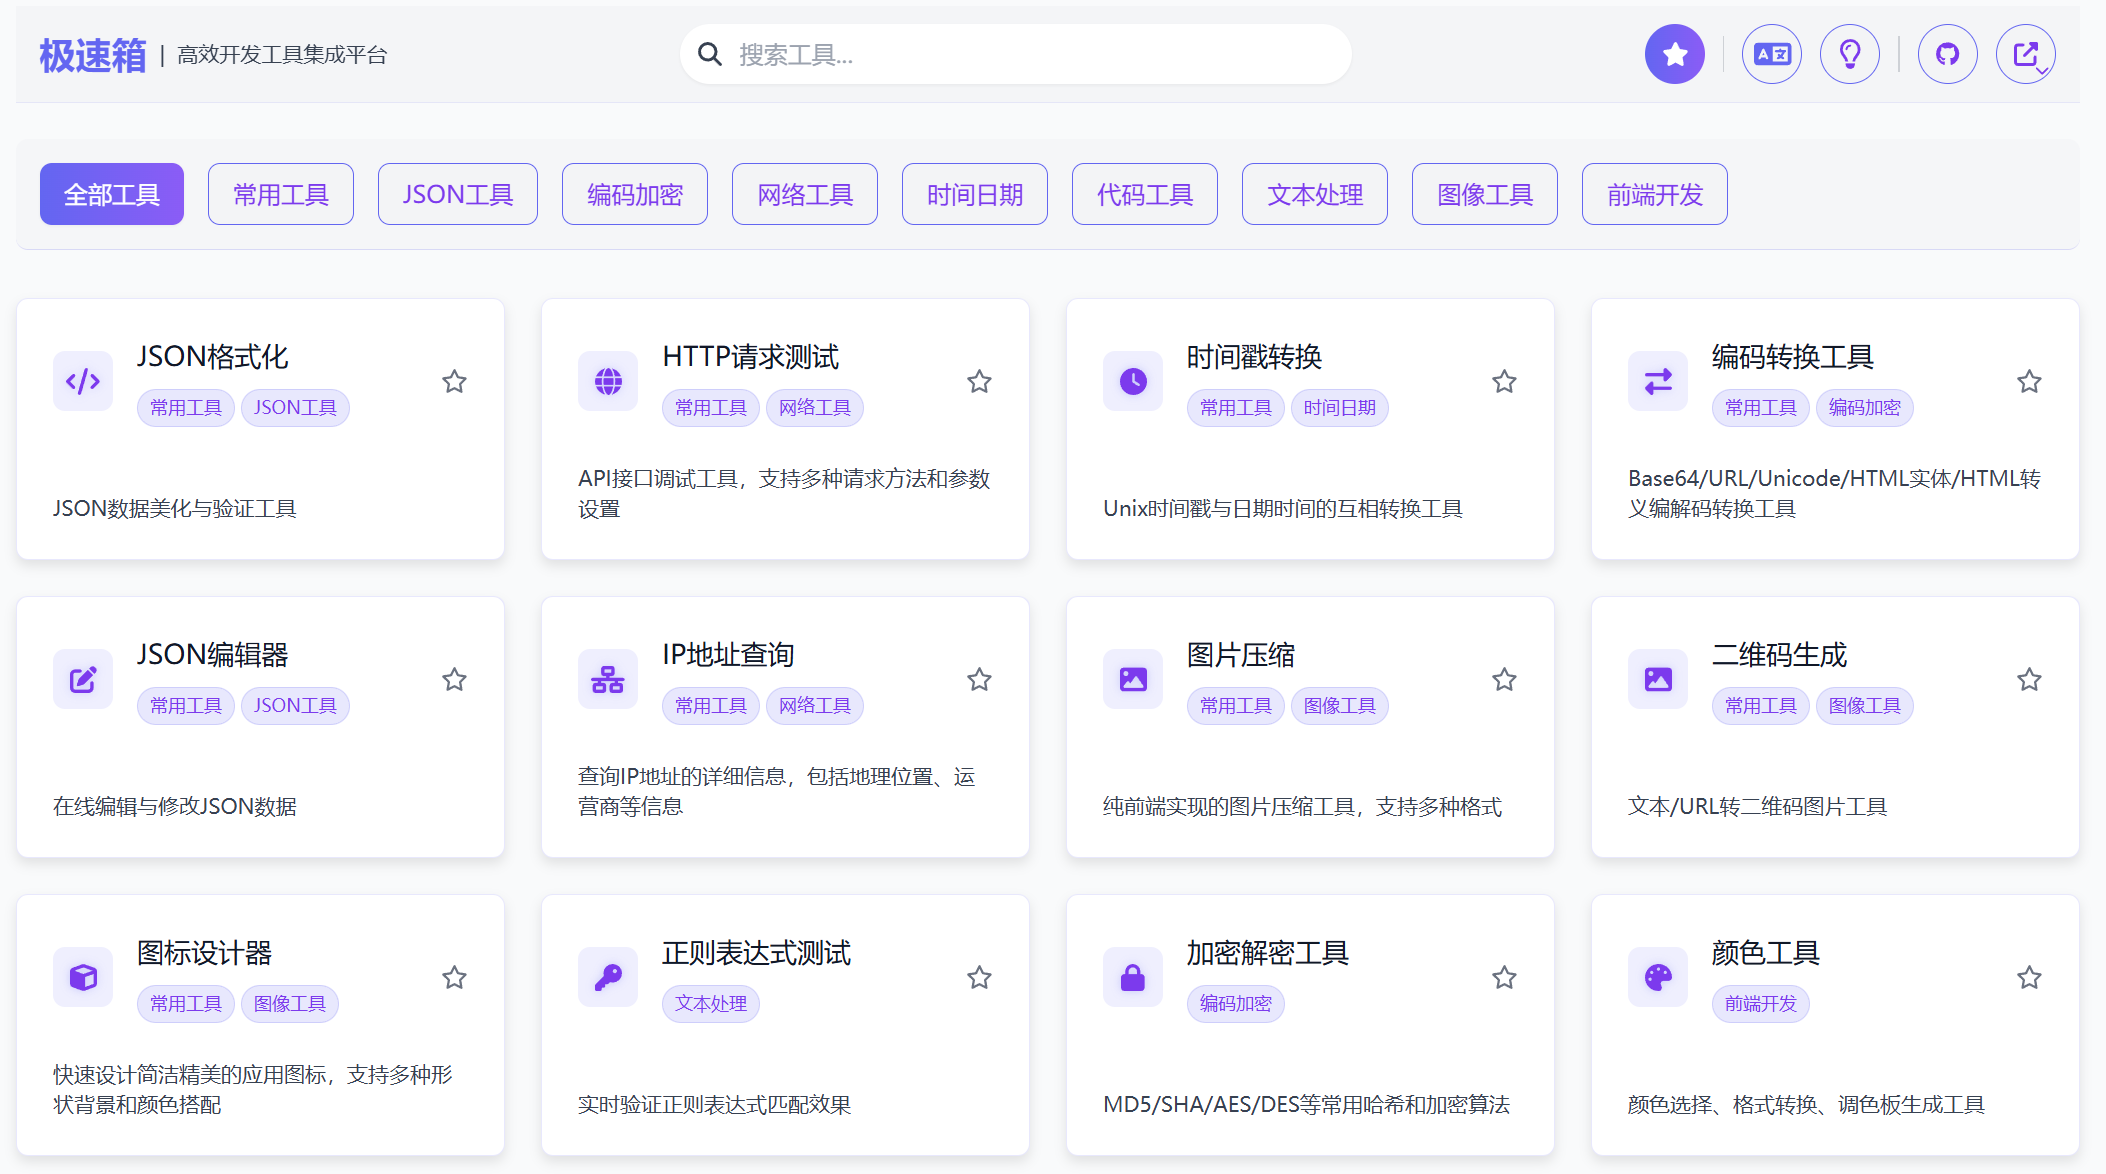Image resolution: width=2106 pixels, height=1174 pixels.
Task: Open the language translation switcher icon
Action: pyautogui.click(x=1771, y=54)
